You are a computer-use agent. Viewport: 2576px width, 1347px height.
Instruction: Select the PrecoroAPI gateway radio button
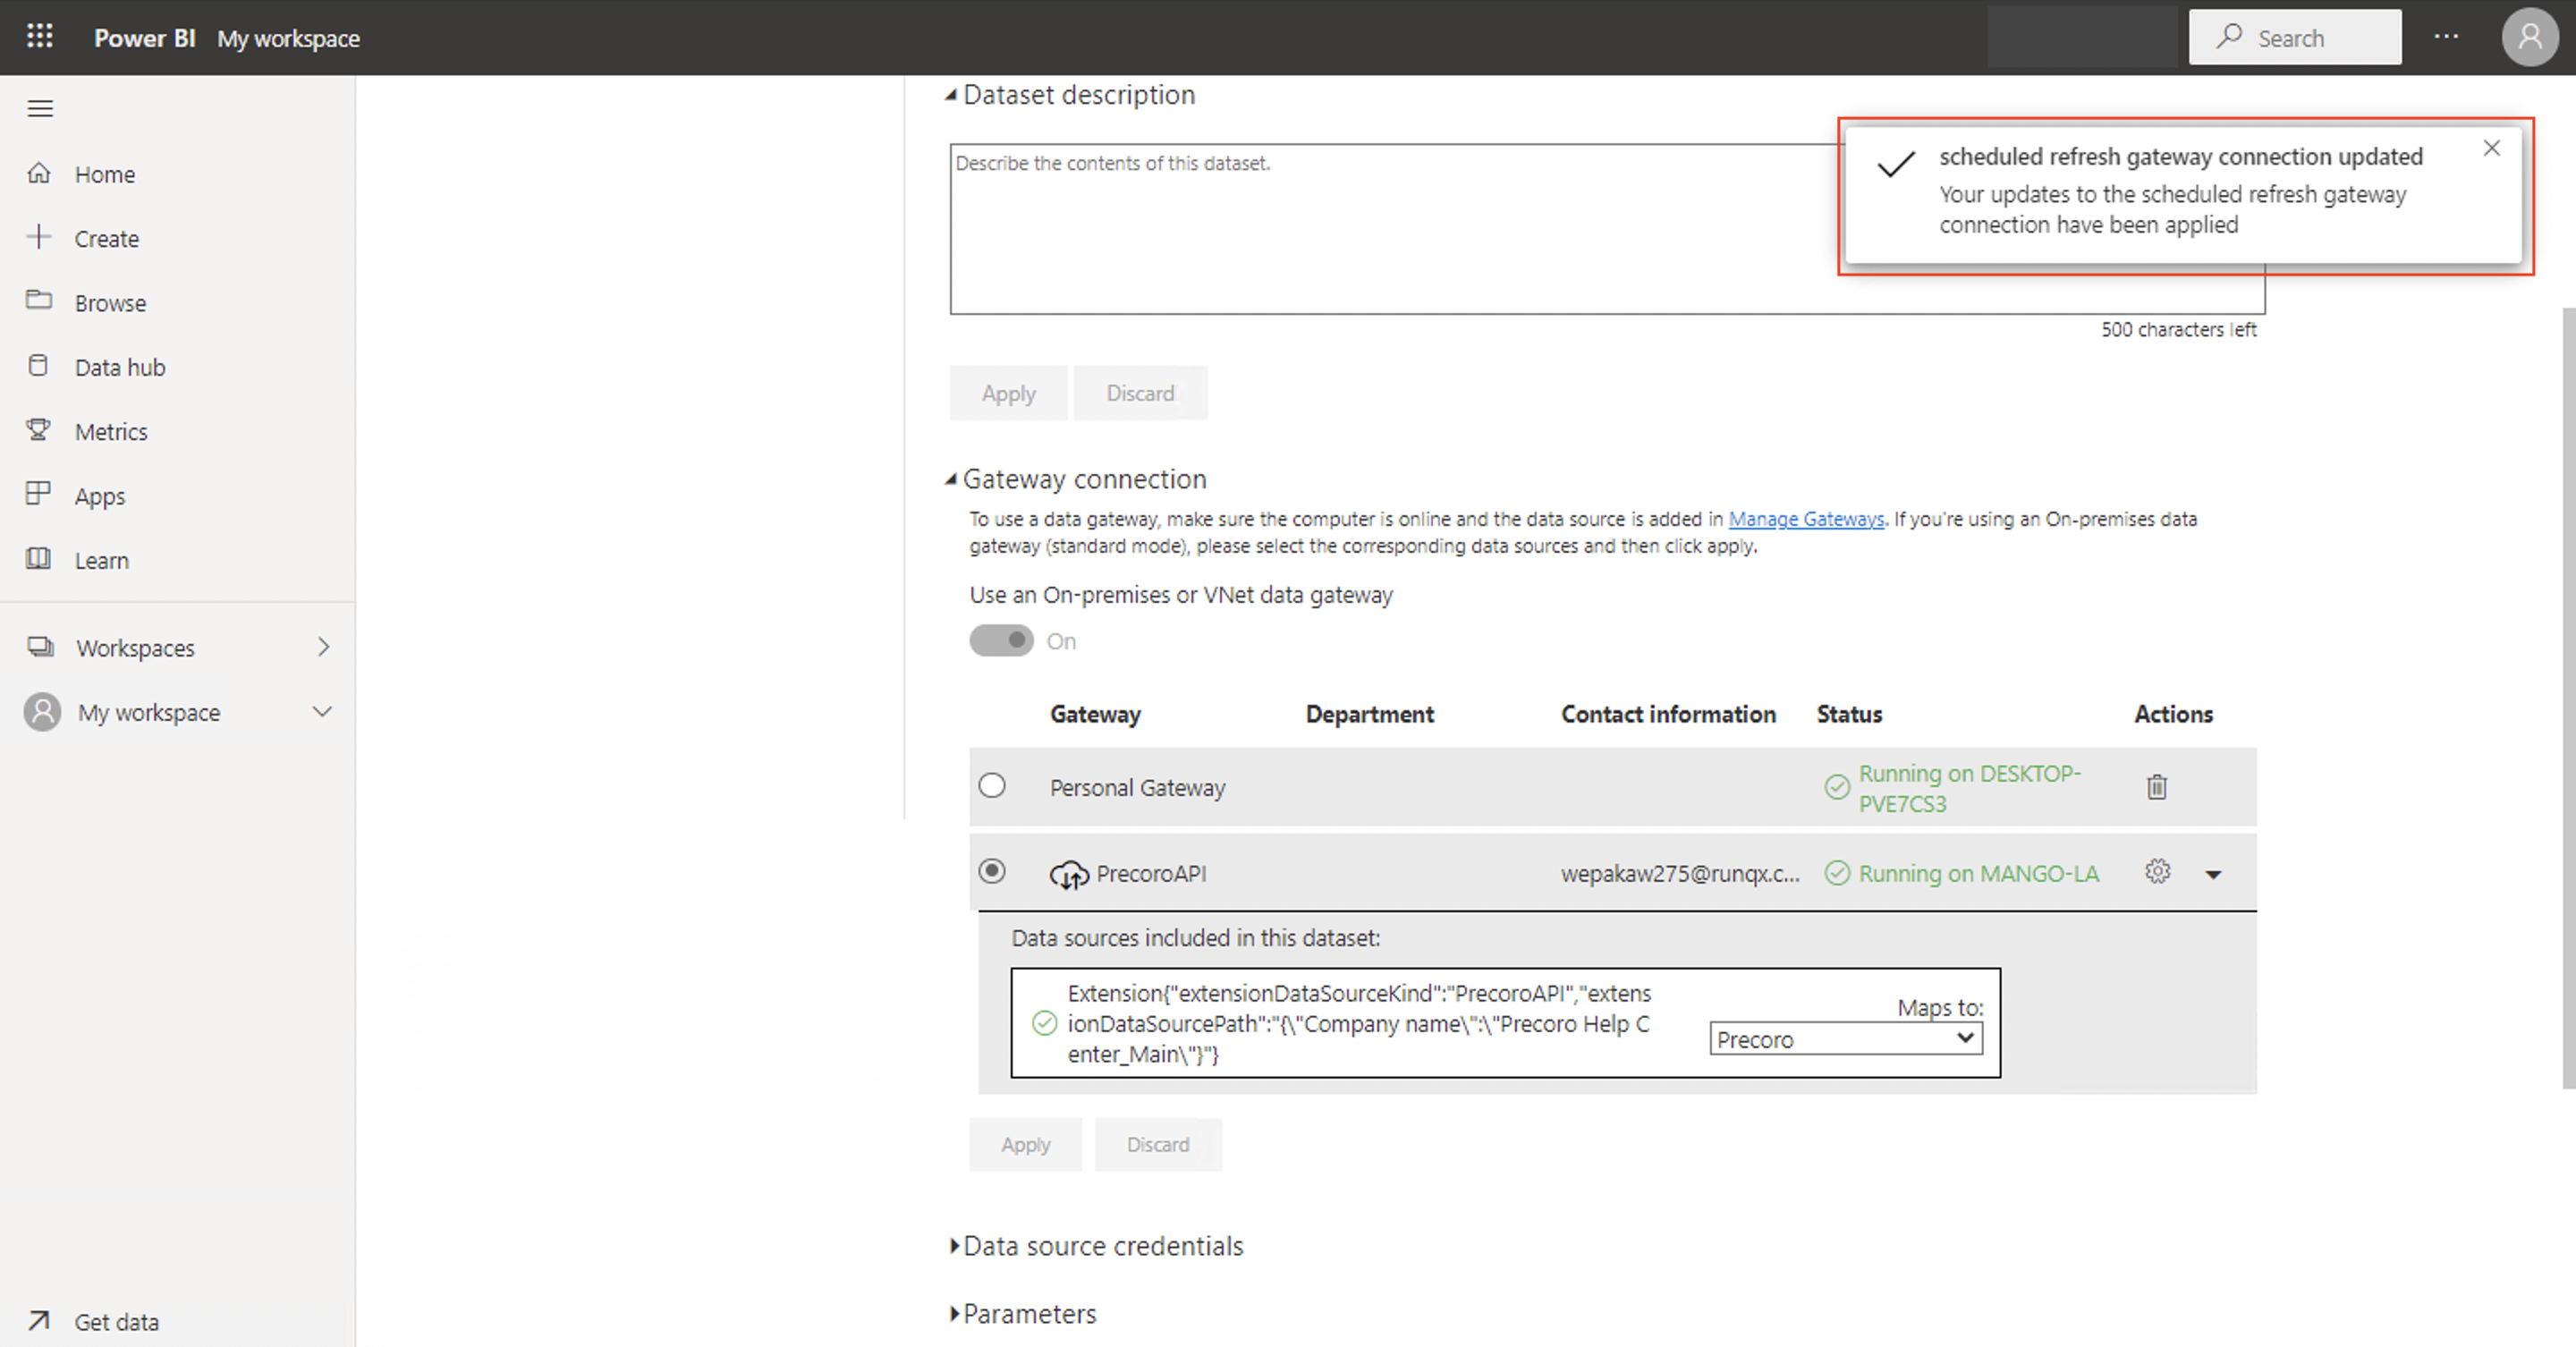coord(991,871)
